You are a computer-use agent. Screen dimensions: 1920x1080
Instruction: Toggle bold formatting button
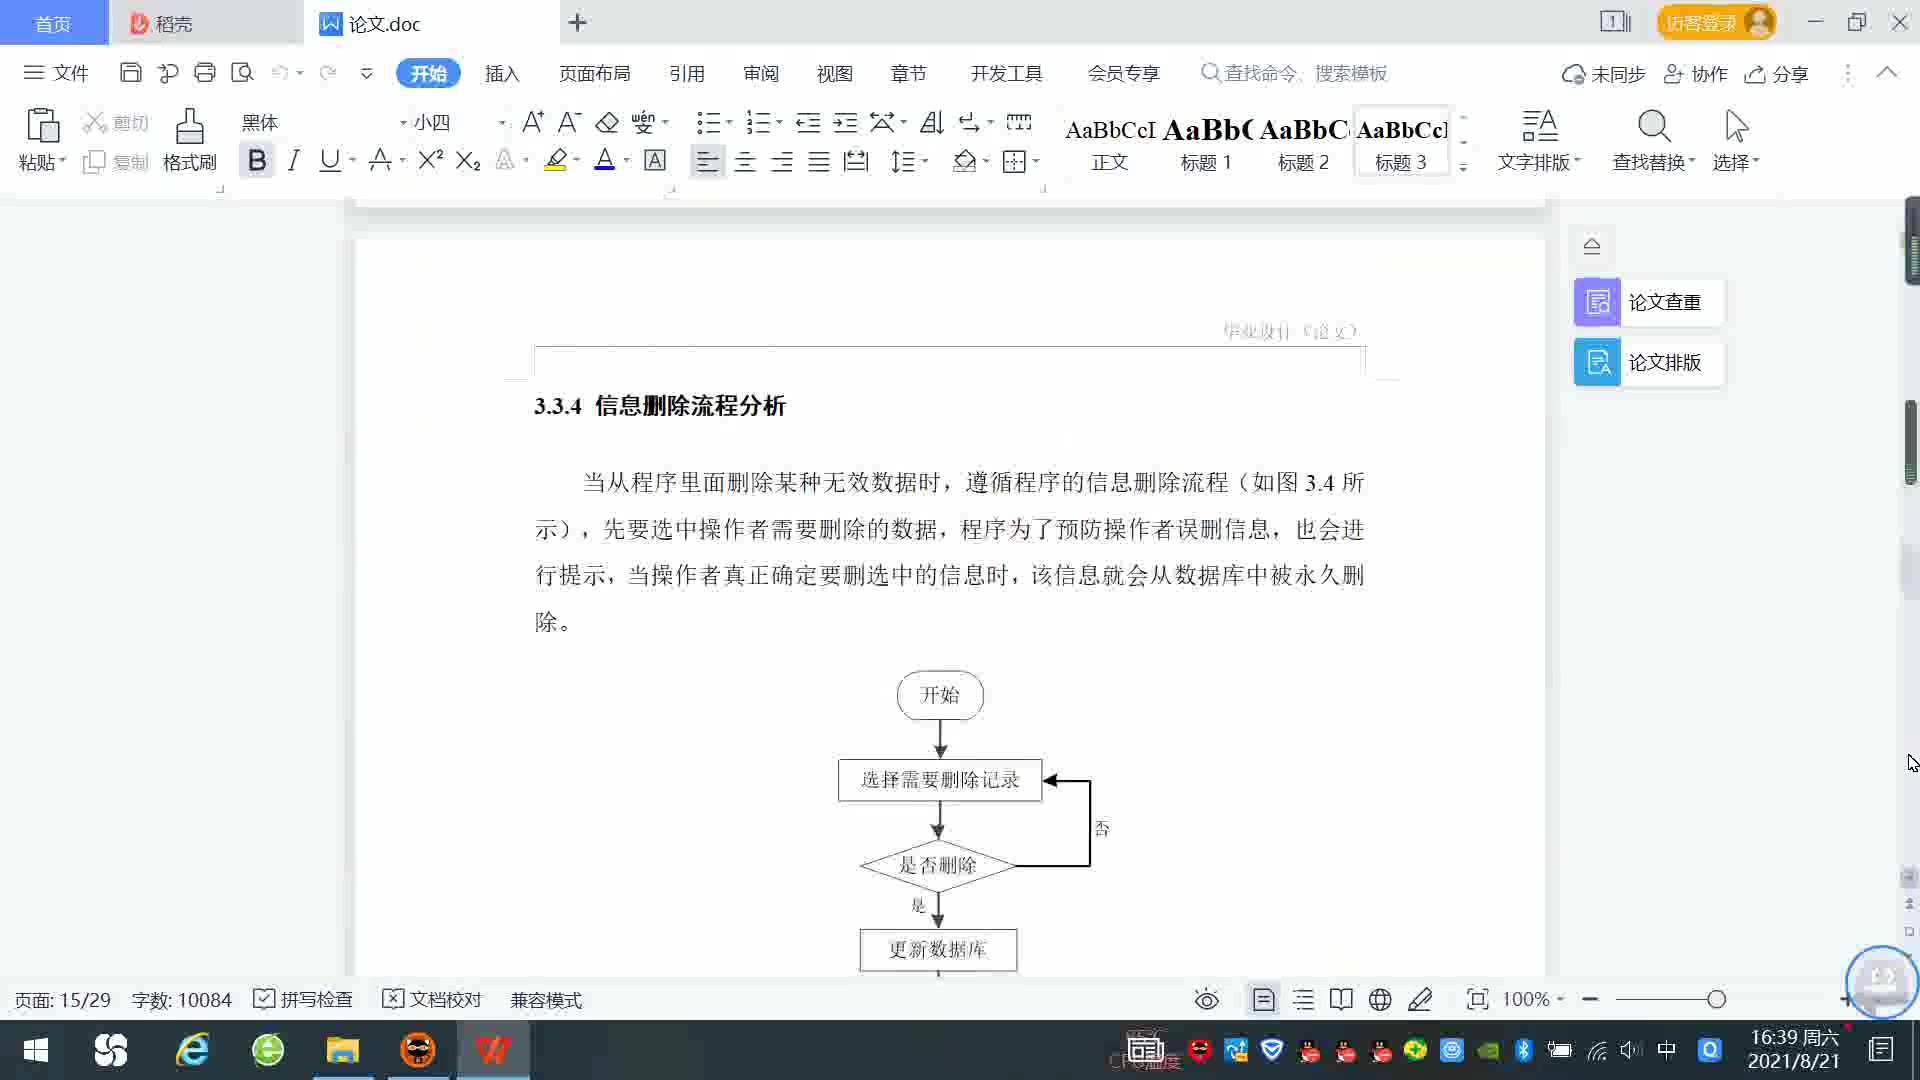257,161
